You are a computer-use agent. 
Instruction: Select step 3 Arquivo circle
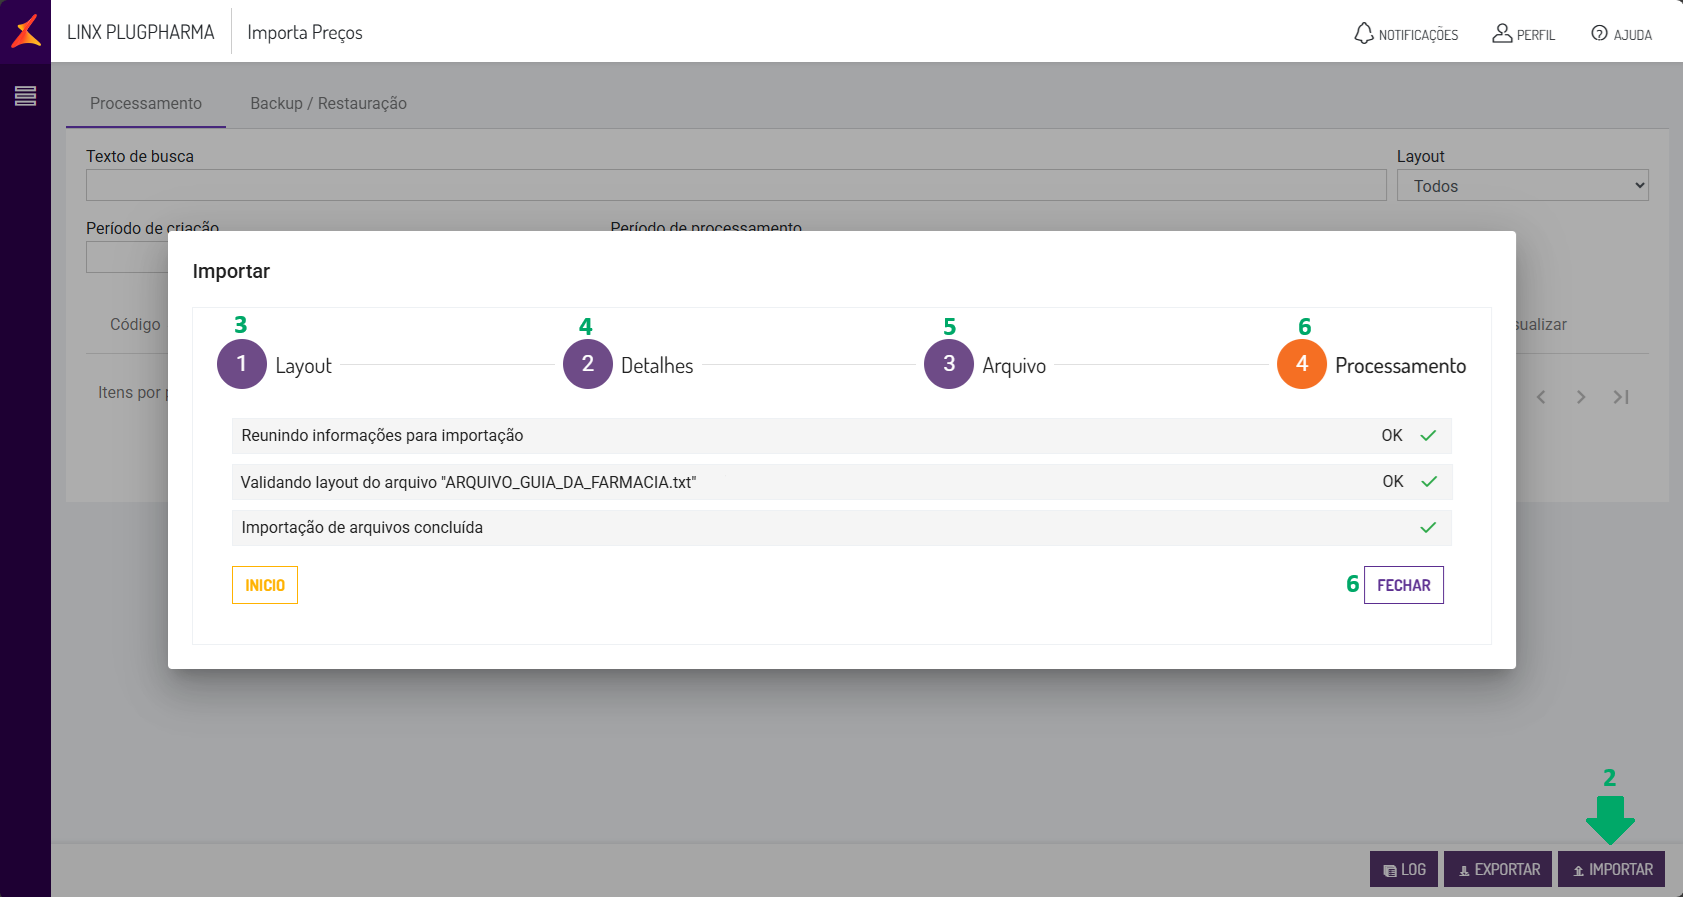[949, 364]
